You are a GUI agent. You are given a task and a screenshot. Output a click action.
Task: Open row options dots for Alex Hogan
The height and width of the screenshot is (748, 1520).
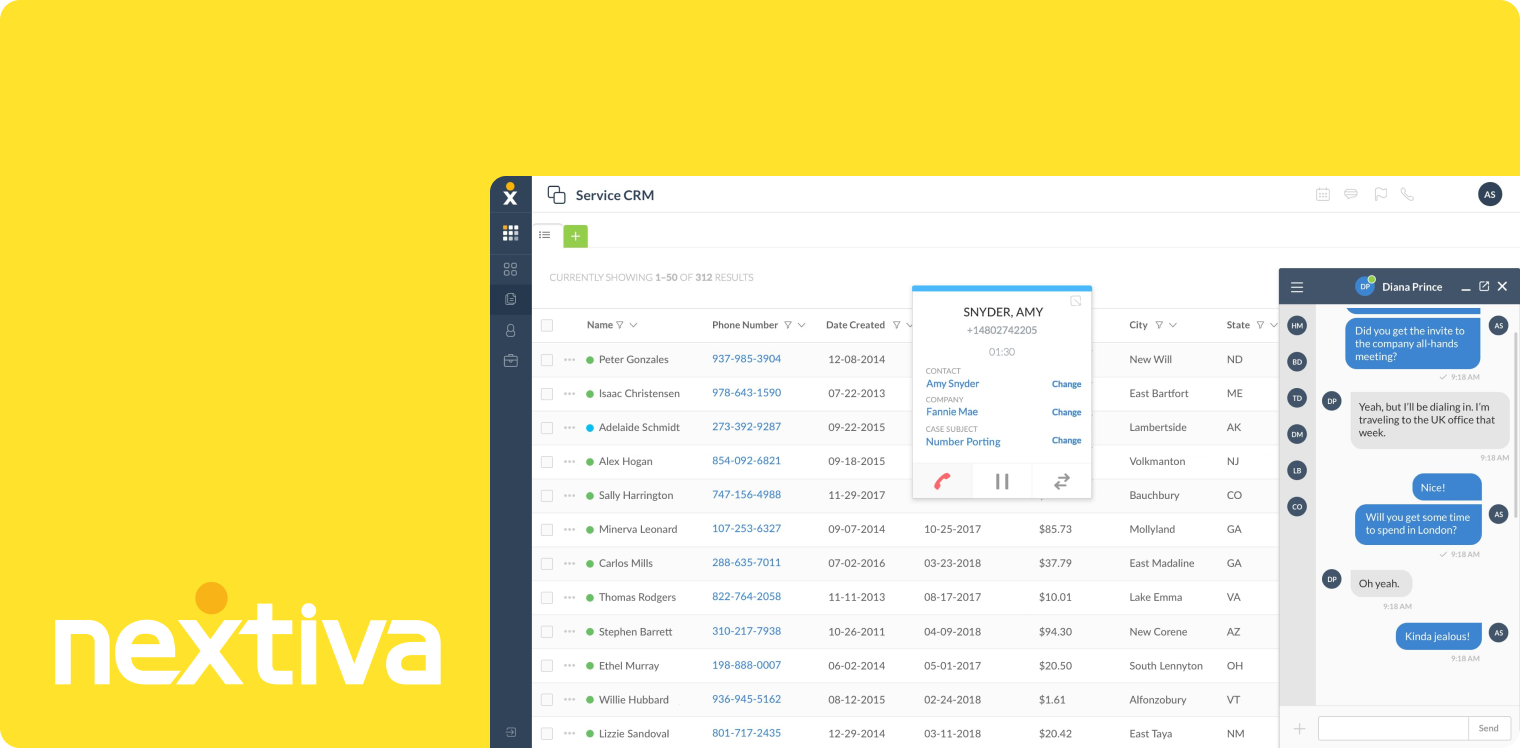coord(570,462)
